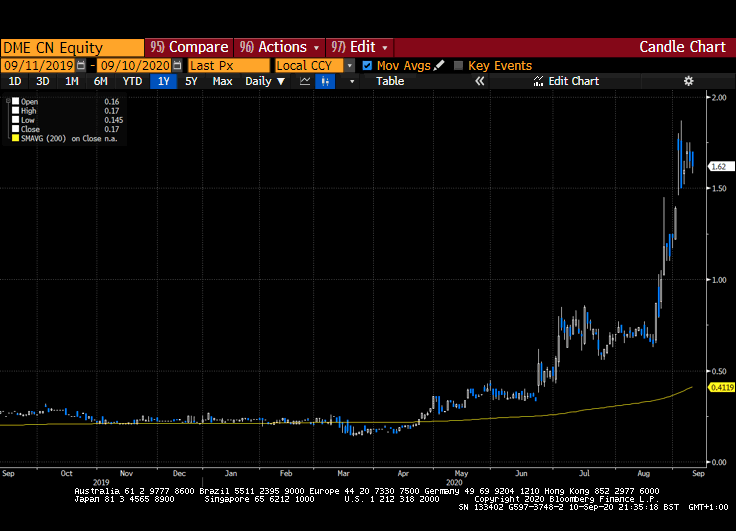Image resolution: width=736 pixels, height=531 pixels.
Task: Select the YTD range tab
Action: pos(132,81)
